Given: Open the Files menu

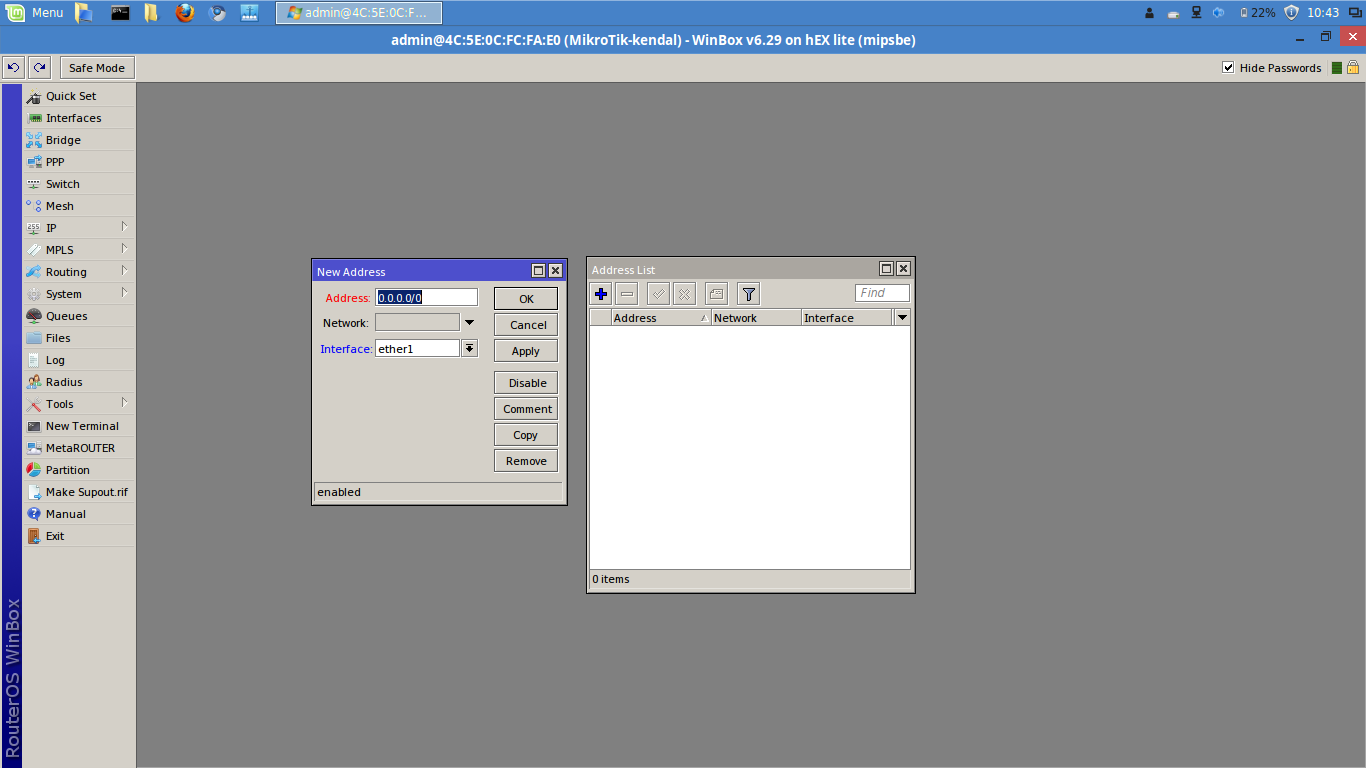Looking at the screenshot, I should tap(79, 338).
